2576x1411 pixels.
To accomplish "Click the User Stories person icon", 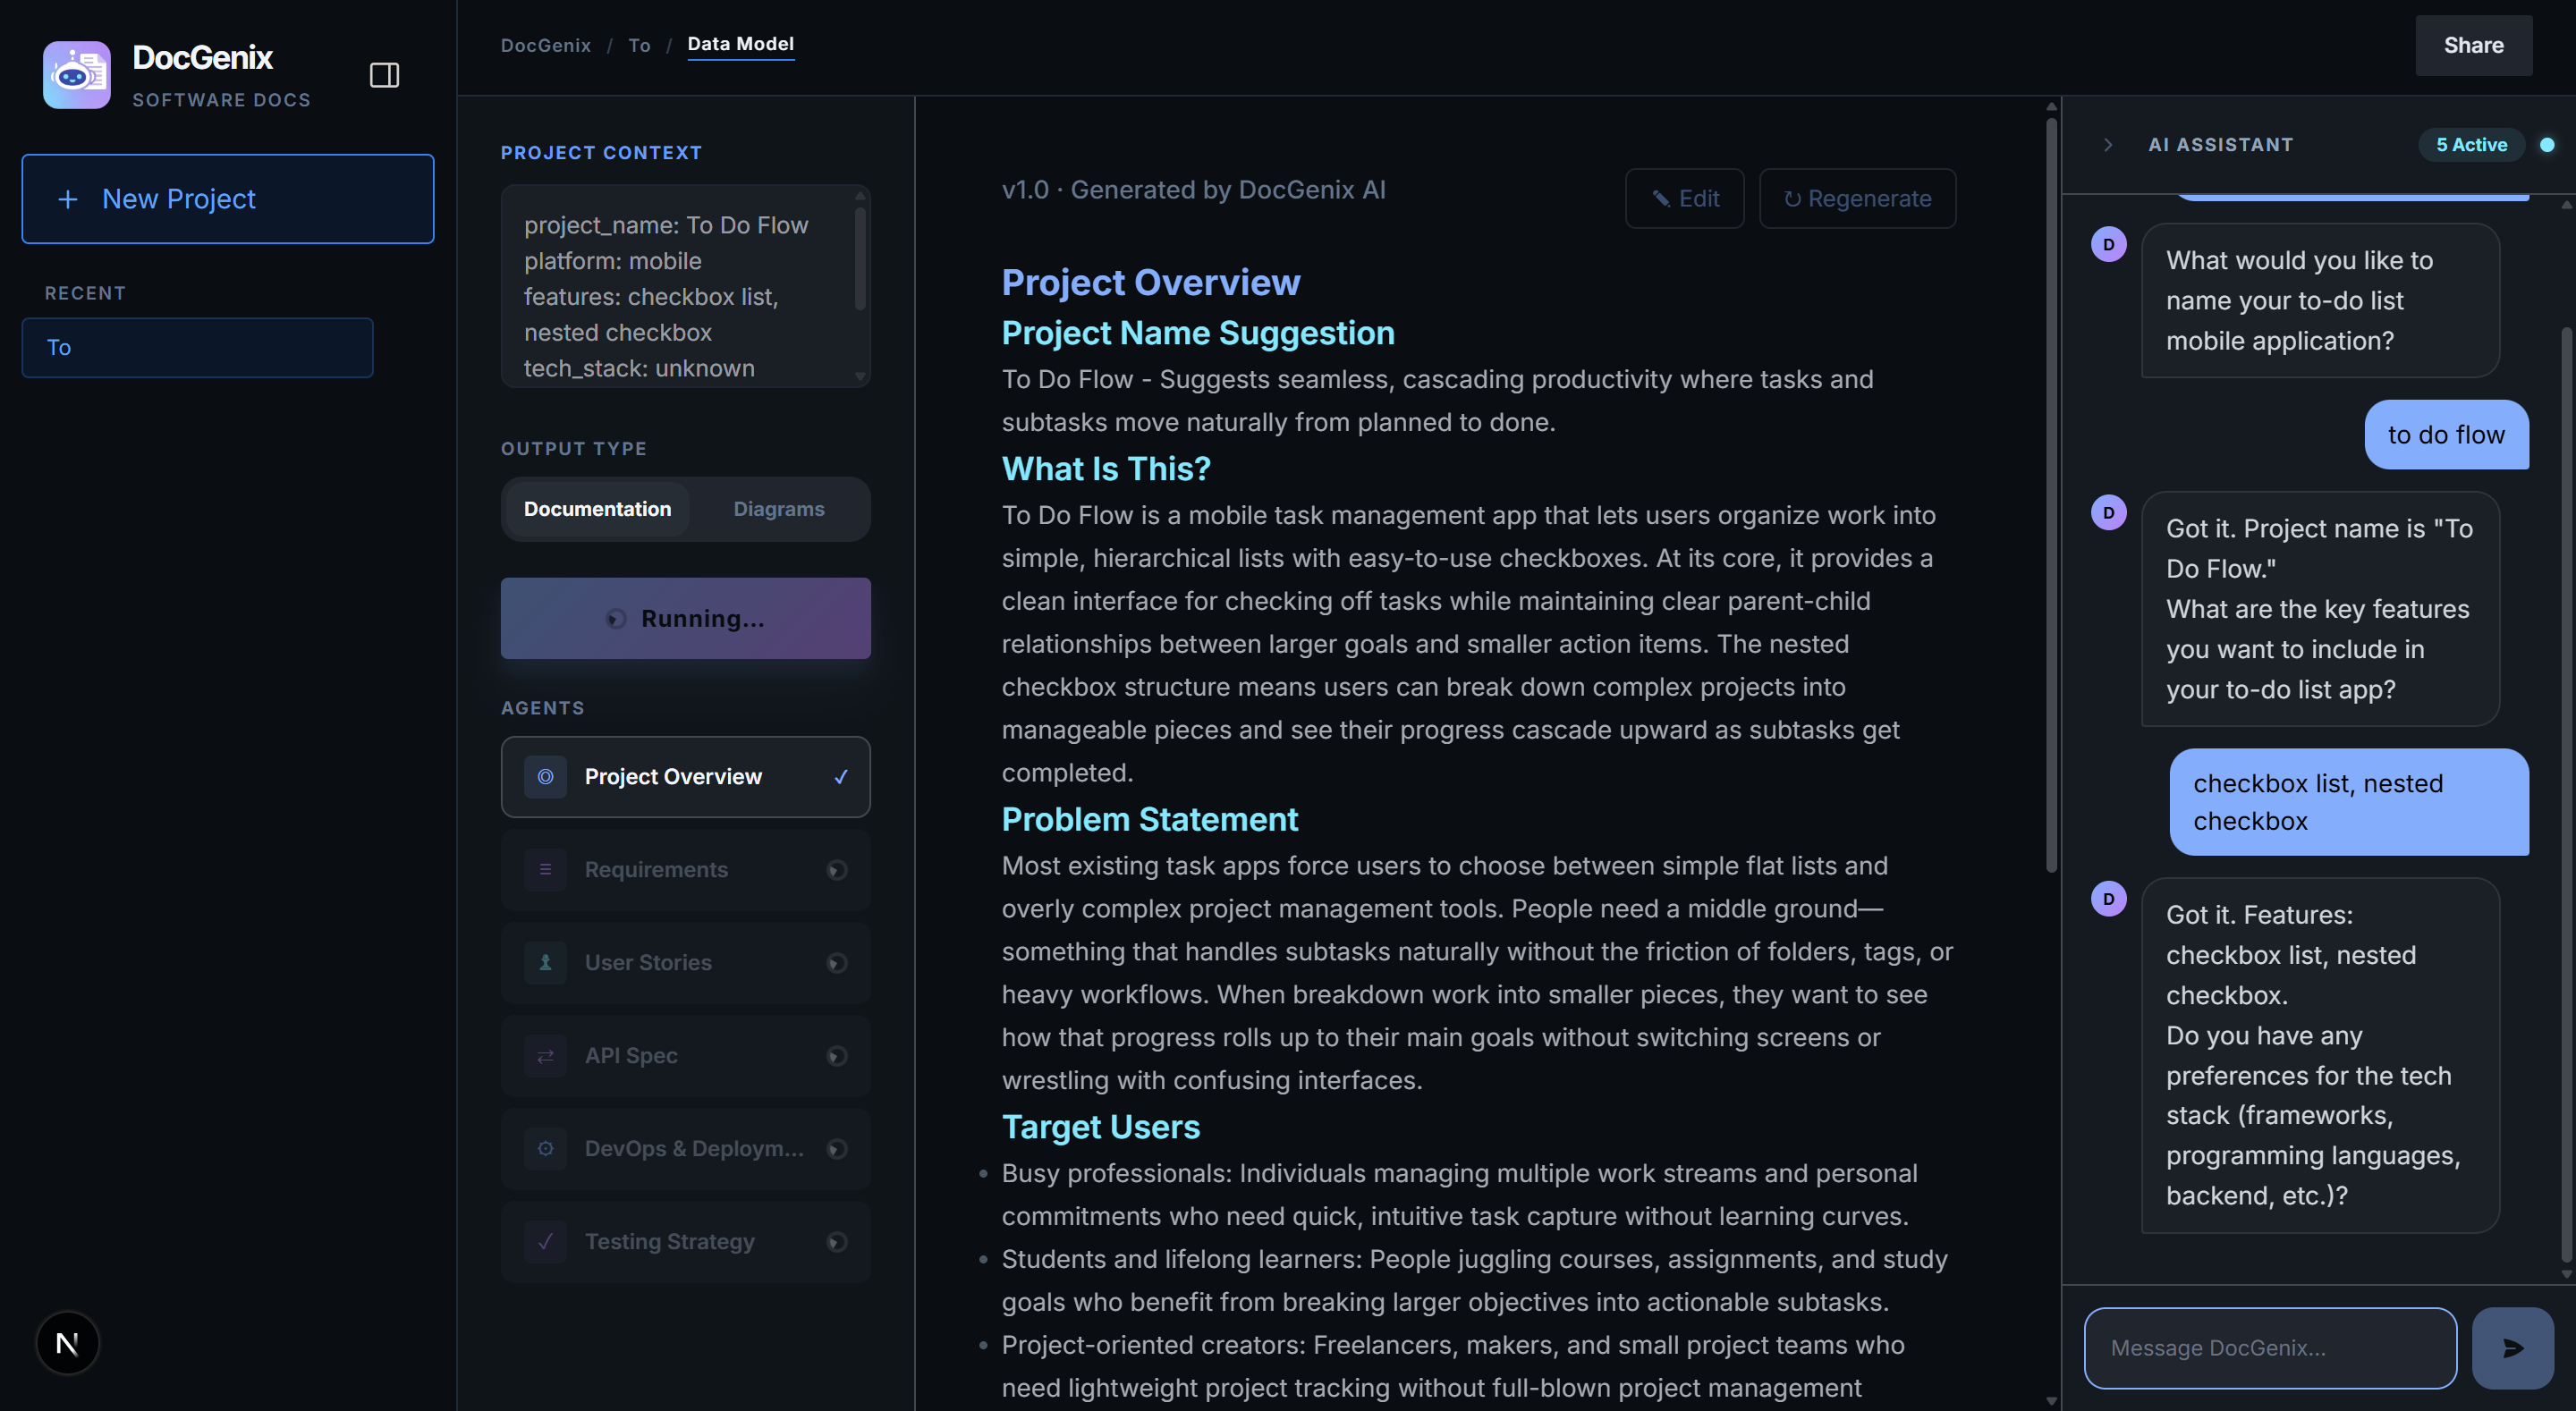I will pos(545,962).
